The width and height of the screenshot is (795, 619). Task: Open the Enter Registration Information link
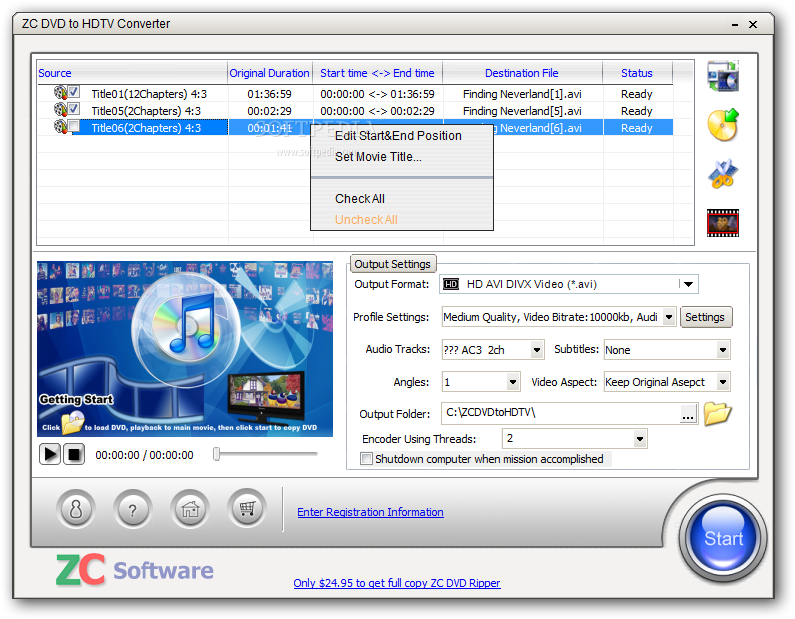[x=370, y=512]
